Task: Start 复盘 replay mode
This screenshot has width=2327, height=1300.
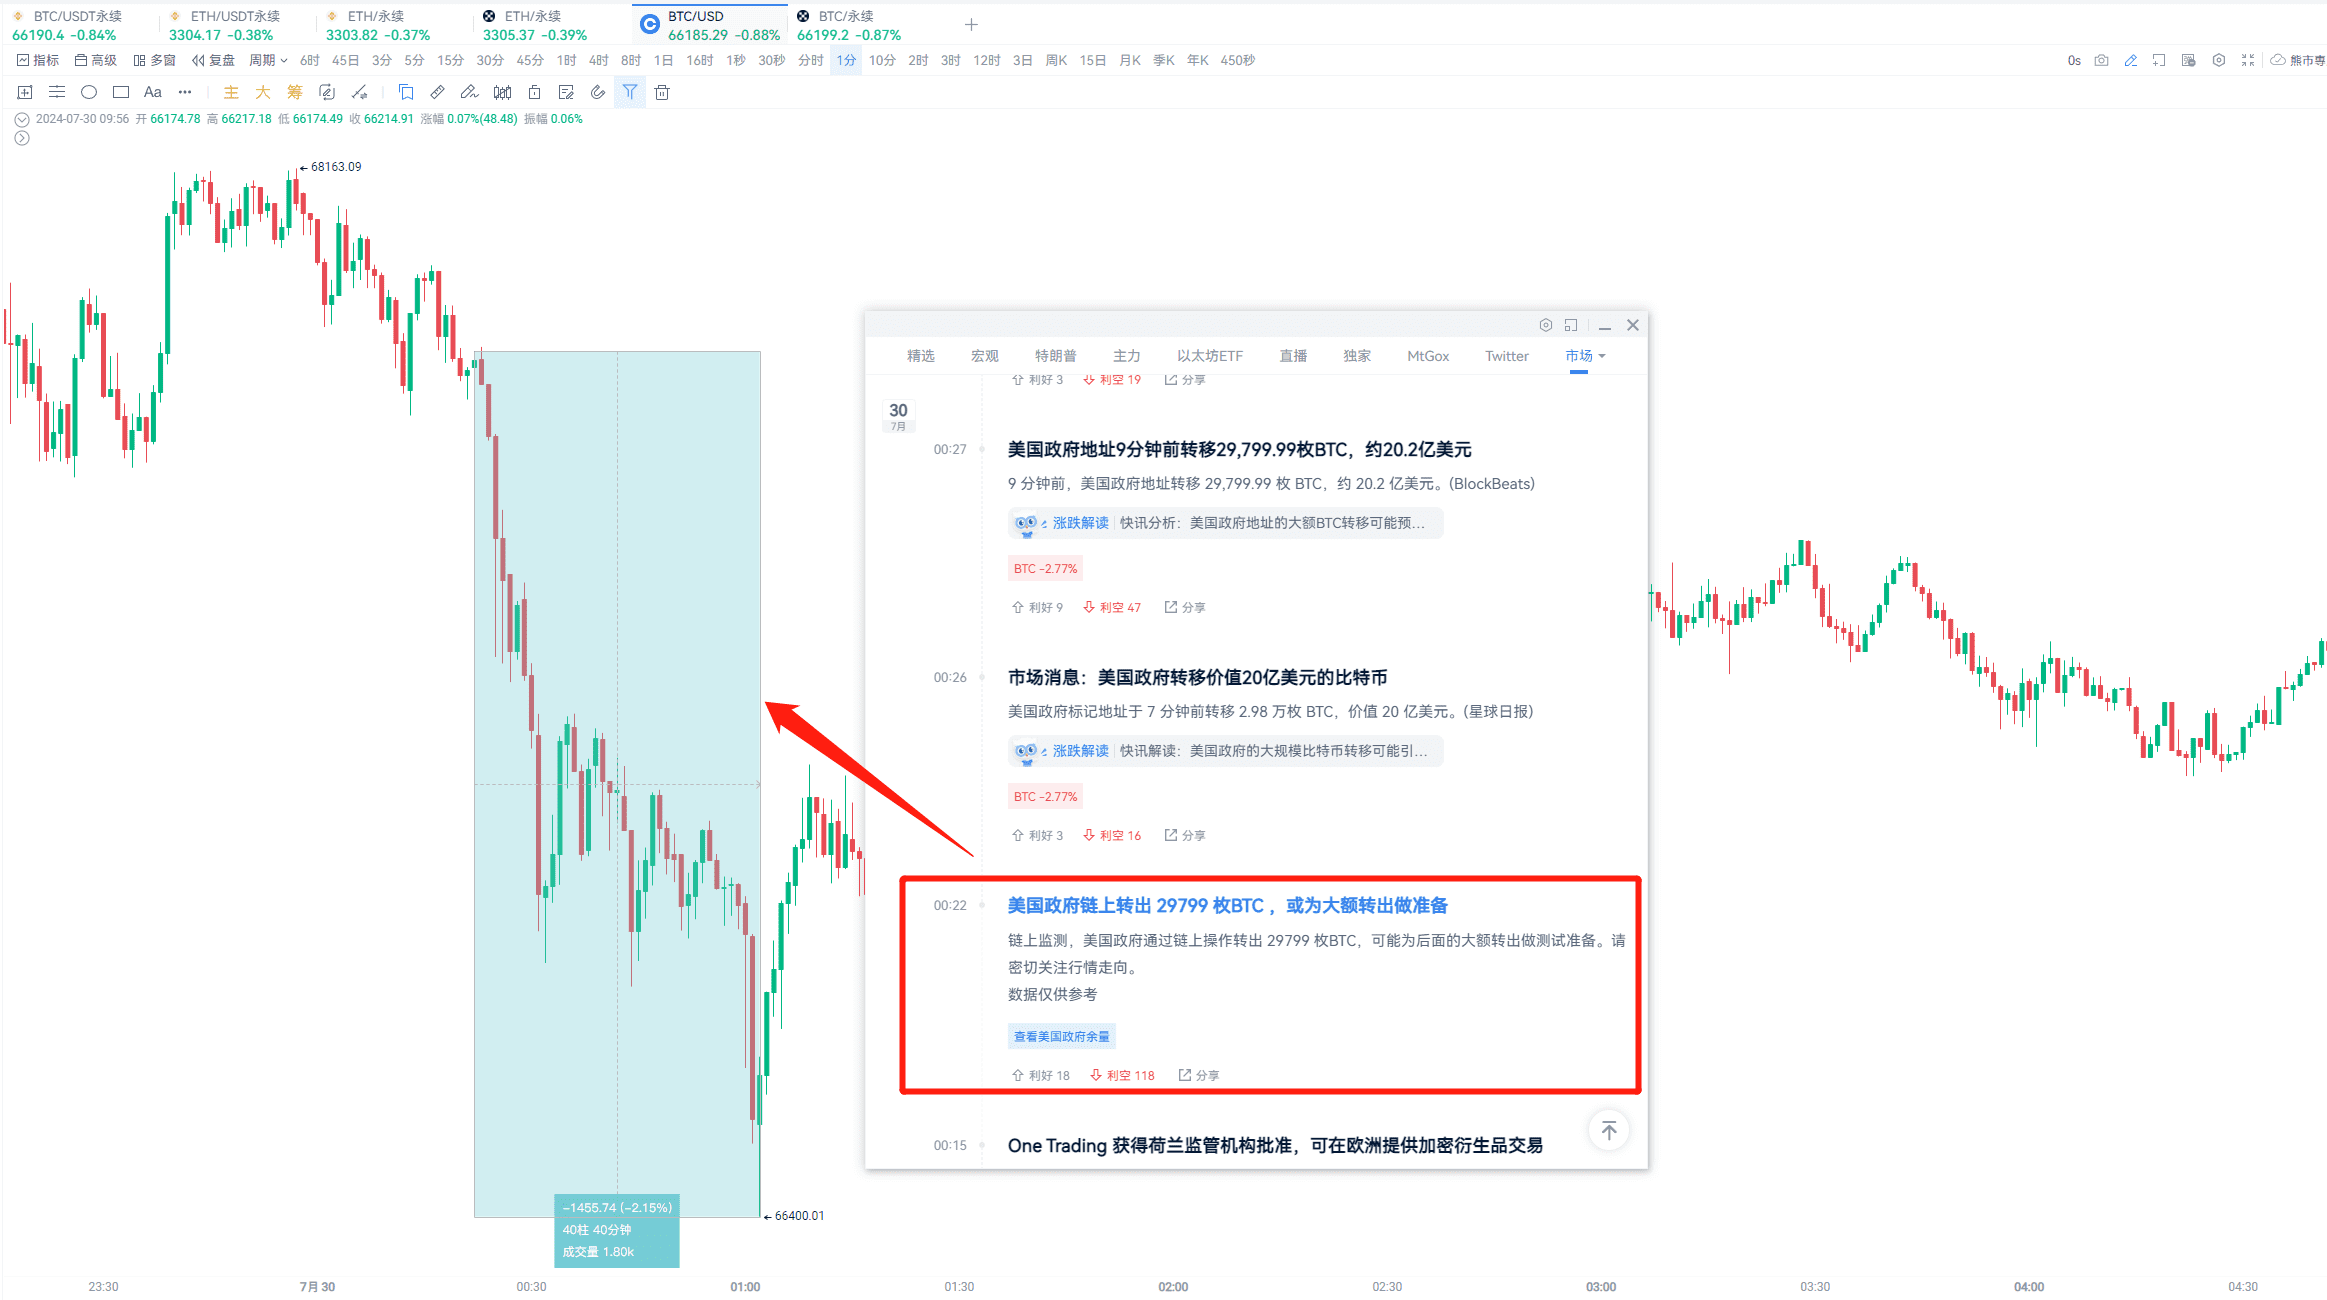Action: coord(213,60)
